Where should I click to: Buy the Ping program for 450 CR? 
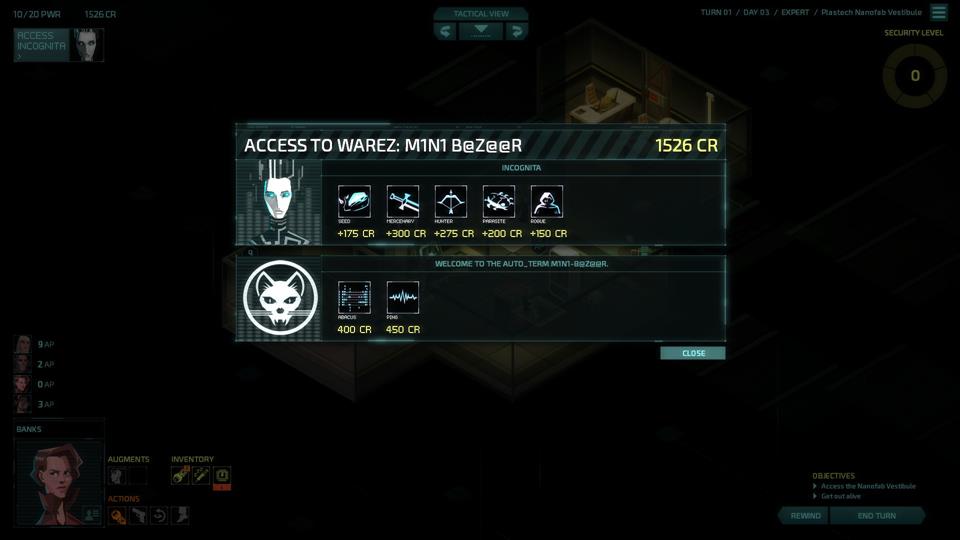(x=403, y=298)
